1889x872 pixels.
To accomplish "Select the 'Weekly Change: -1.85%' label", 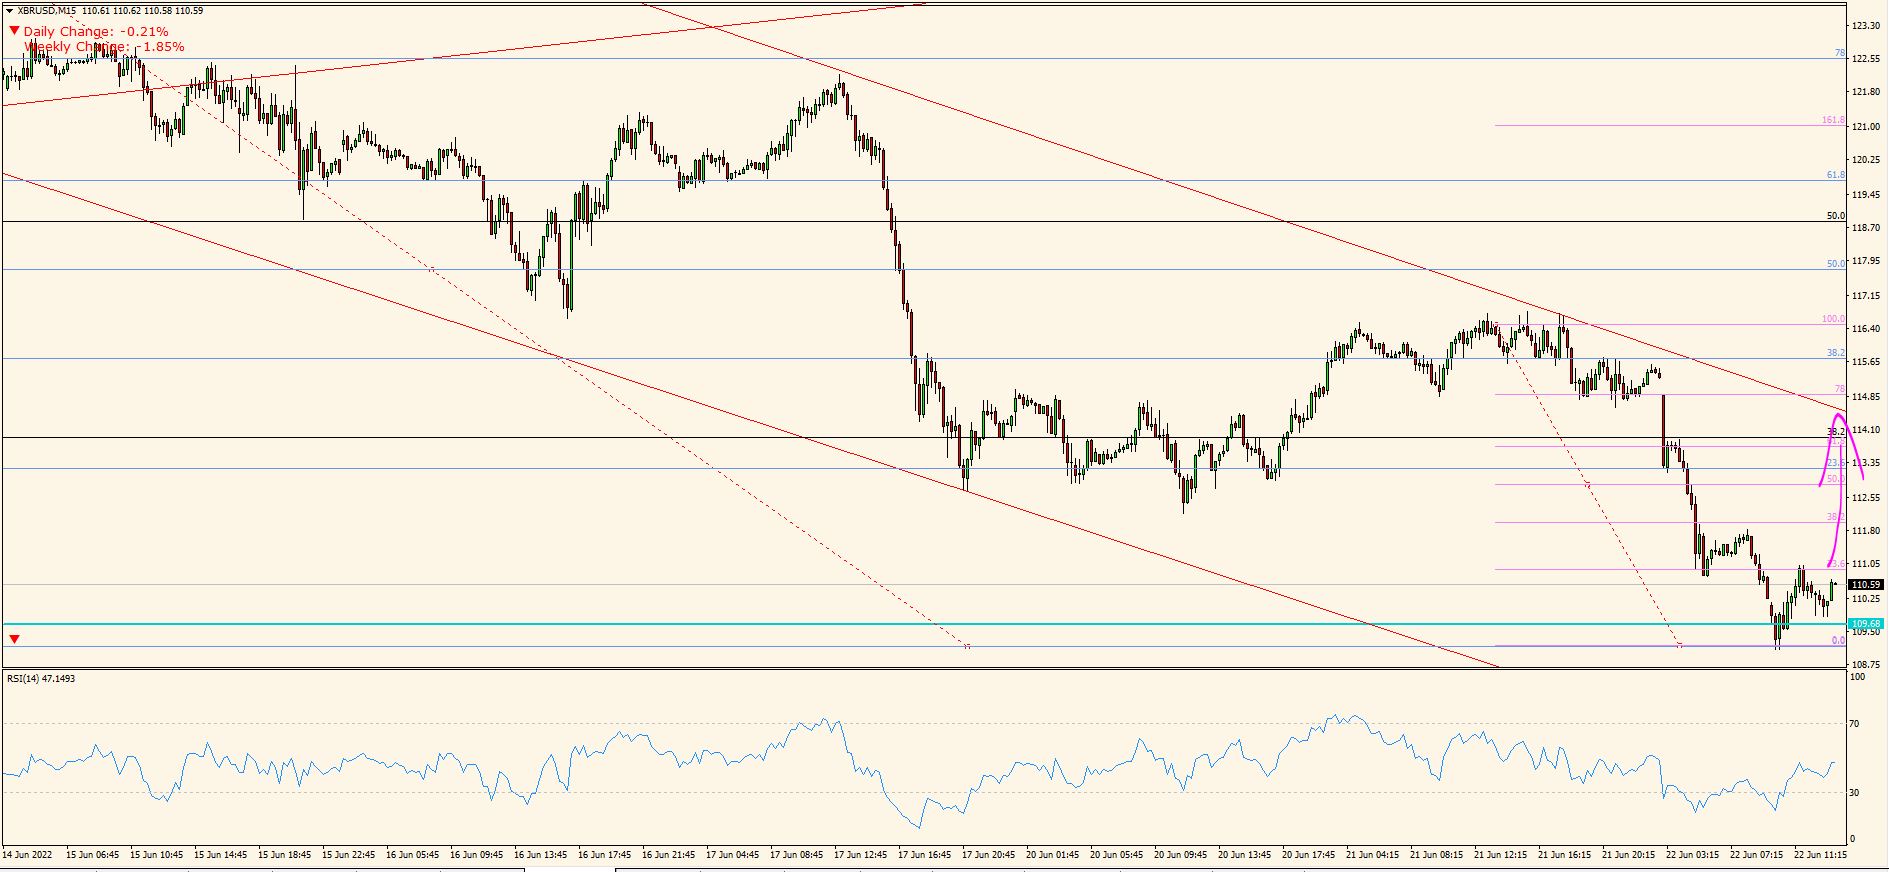I will [104, 47].
